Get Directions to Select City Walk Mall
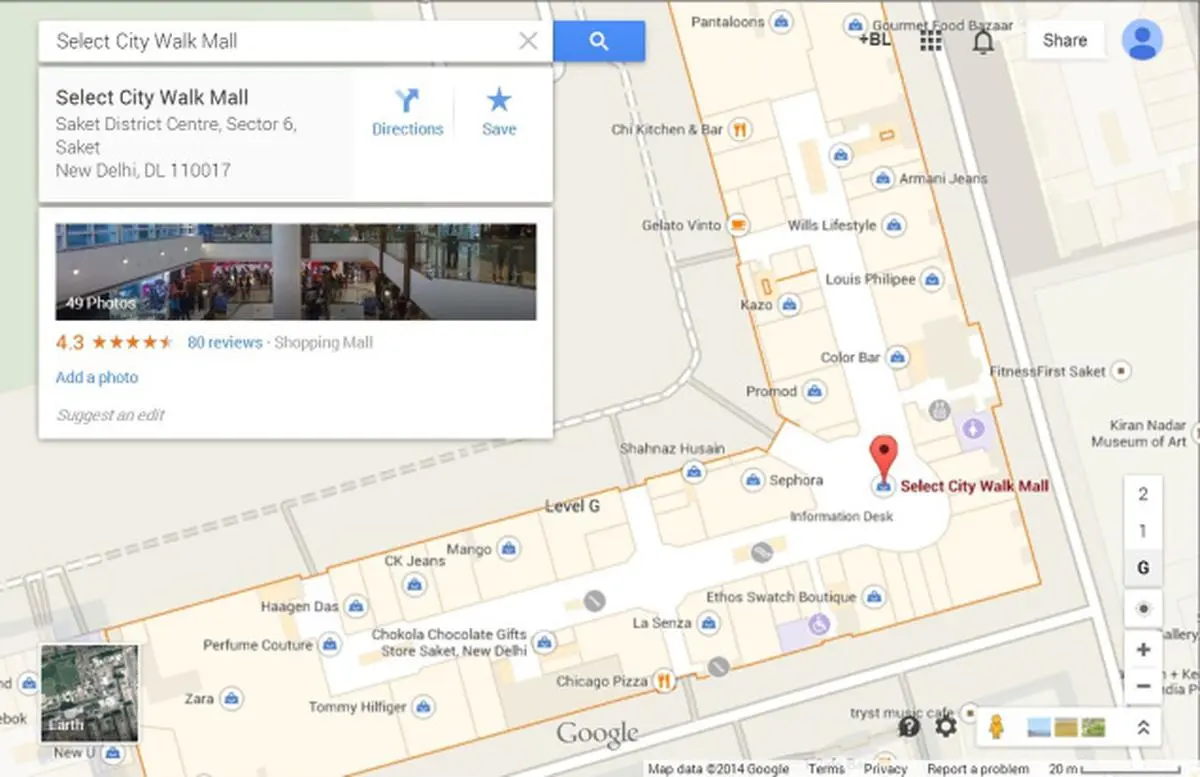Image resolution: width=1200 pixels, height=777 pixels. click(407, 112)
